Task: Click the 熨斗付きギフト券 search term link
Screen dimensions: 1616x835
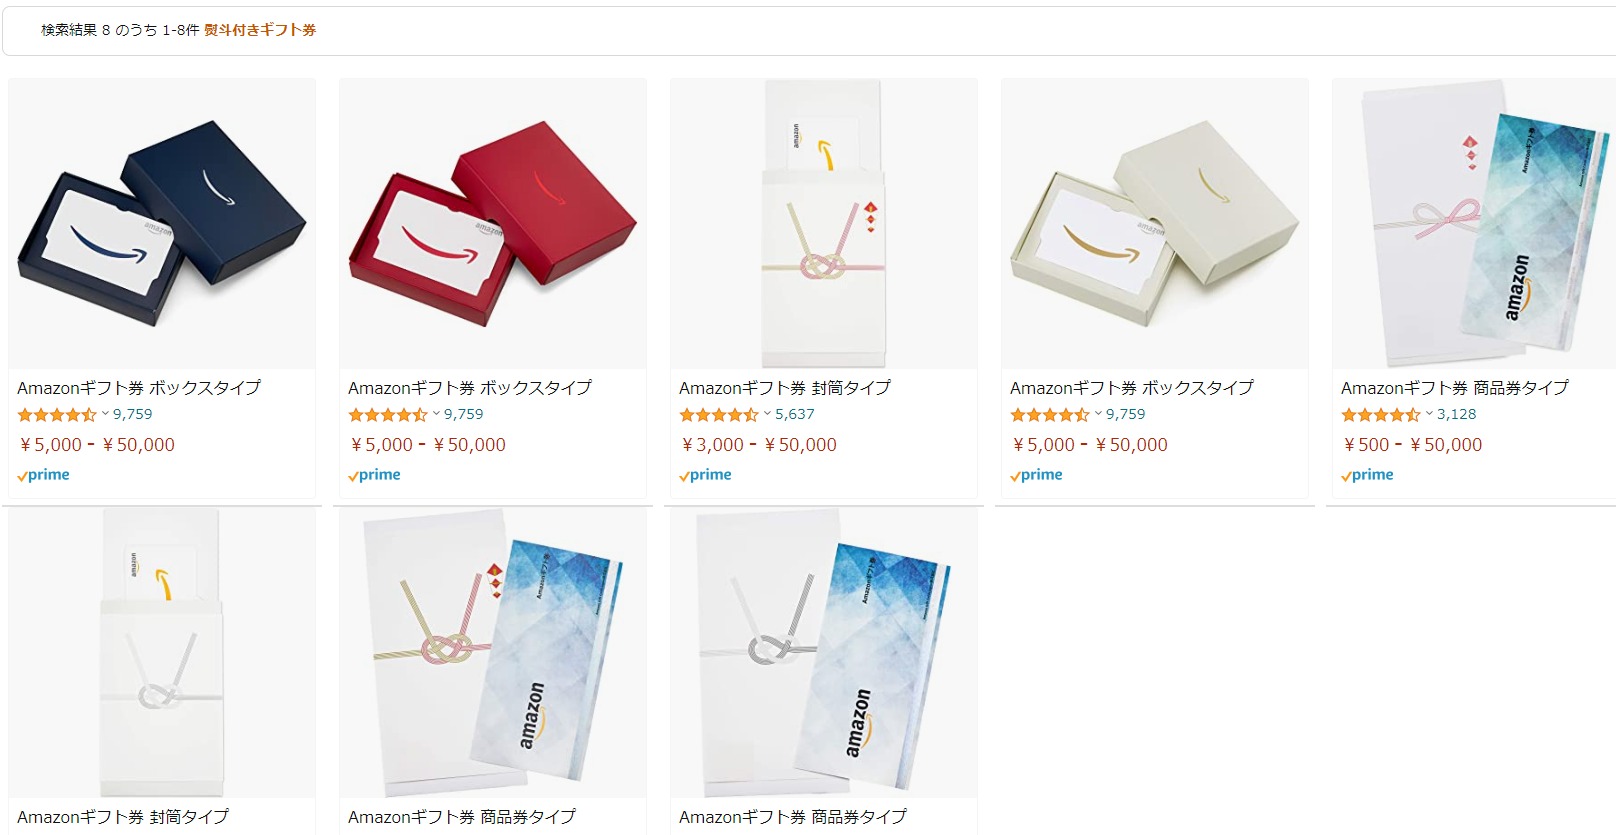Action: click(x=260, y=30)
